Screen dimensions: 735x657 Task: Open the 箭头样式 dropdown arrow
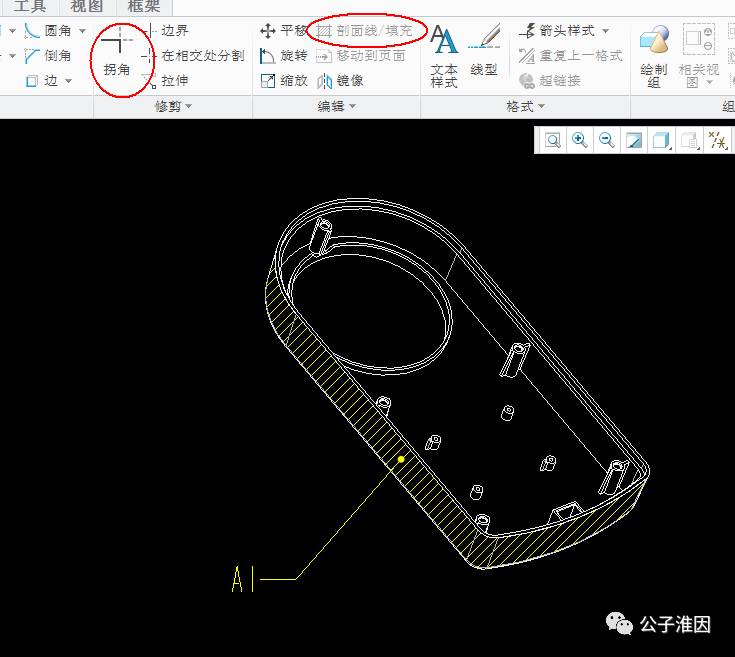[606, 31]
